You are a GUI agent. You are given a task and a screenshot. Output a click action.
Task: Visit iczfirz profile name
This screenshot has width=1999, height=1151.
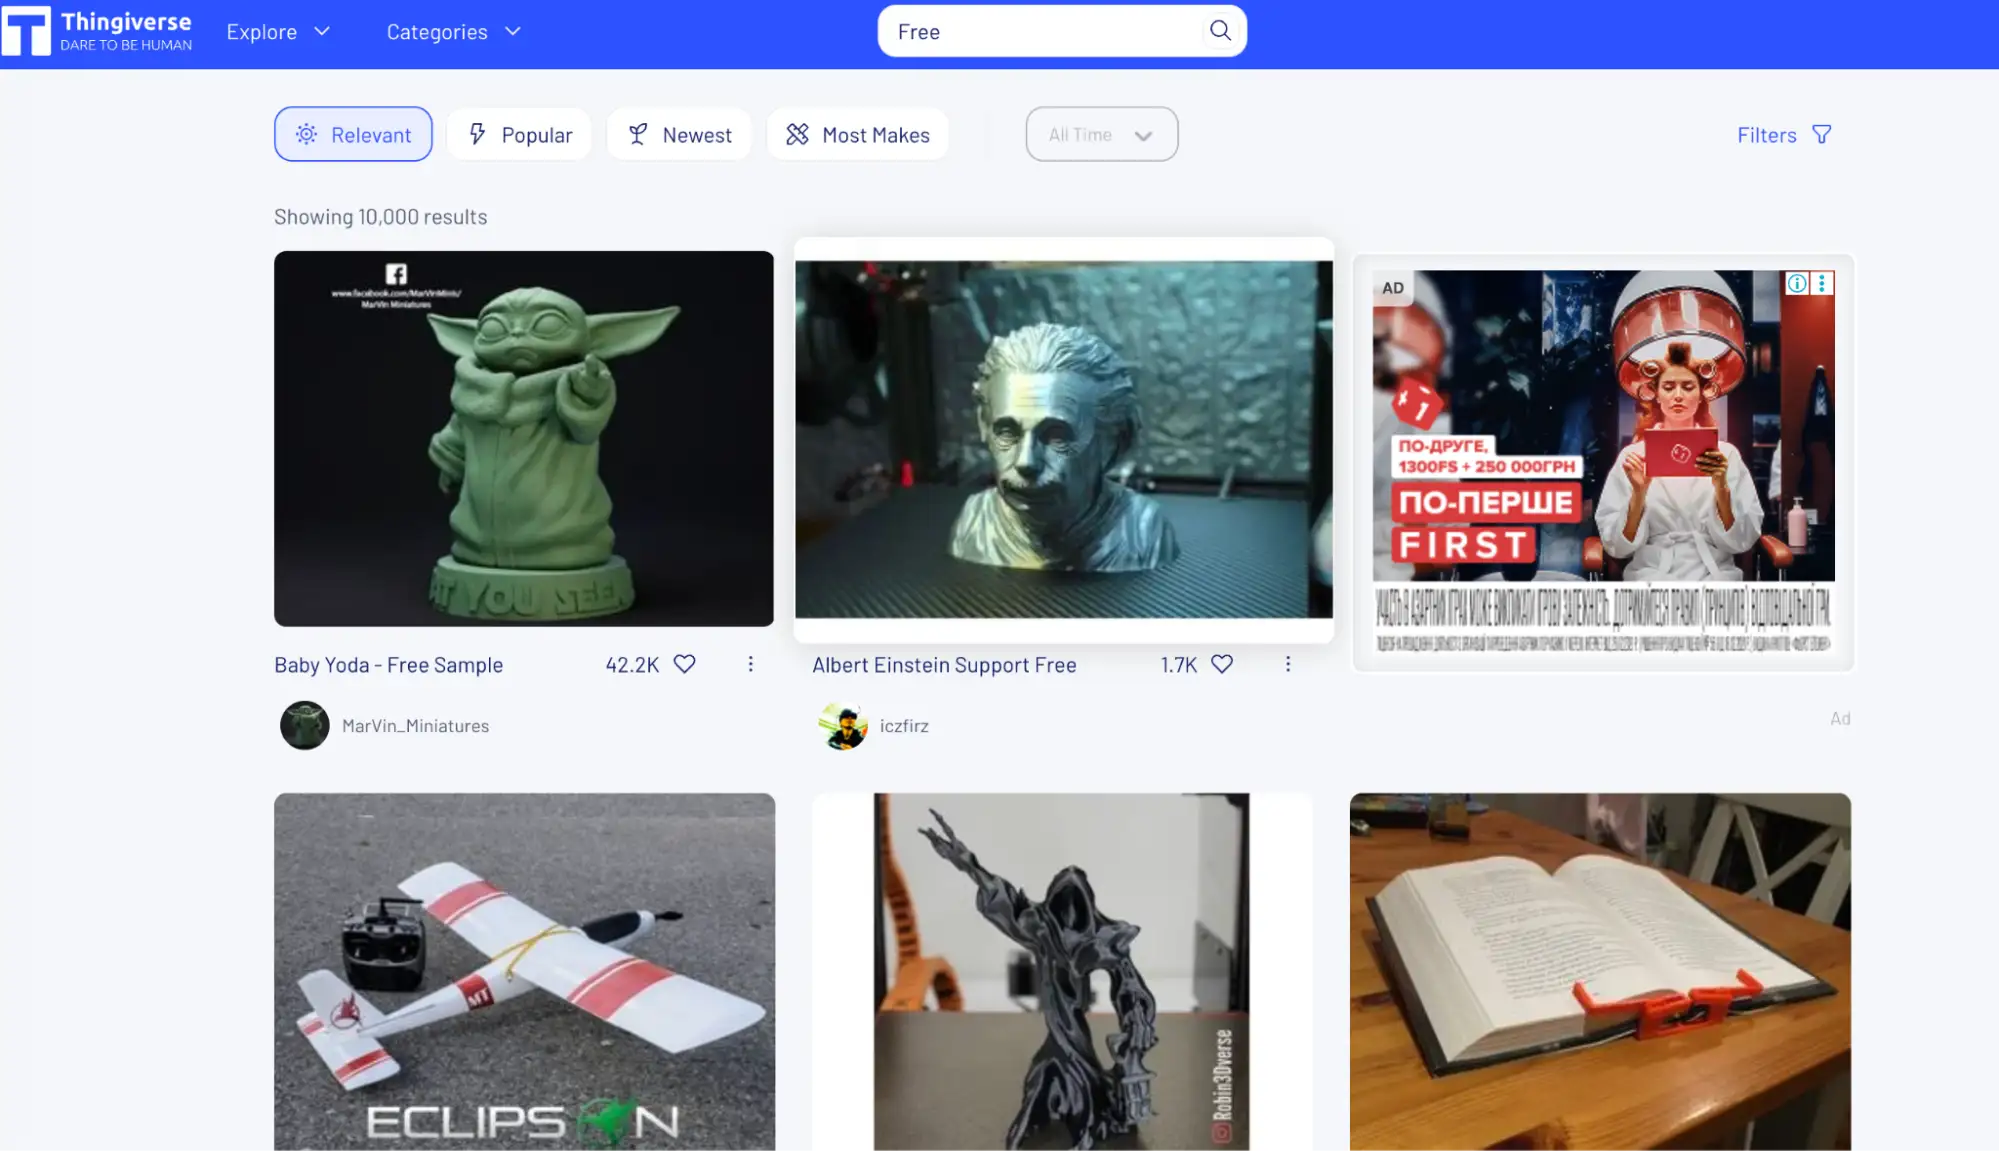pos(904,726)
